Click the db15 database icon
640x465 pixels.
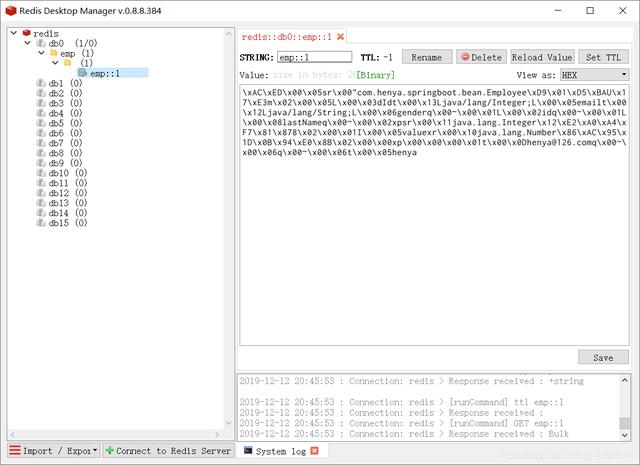point(41,223)
